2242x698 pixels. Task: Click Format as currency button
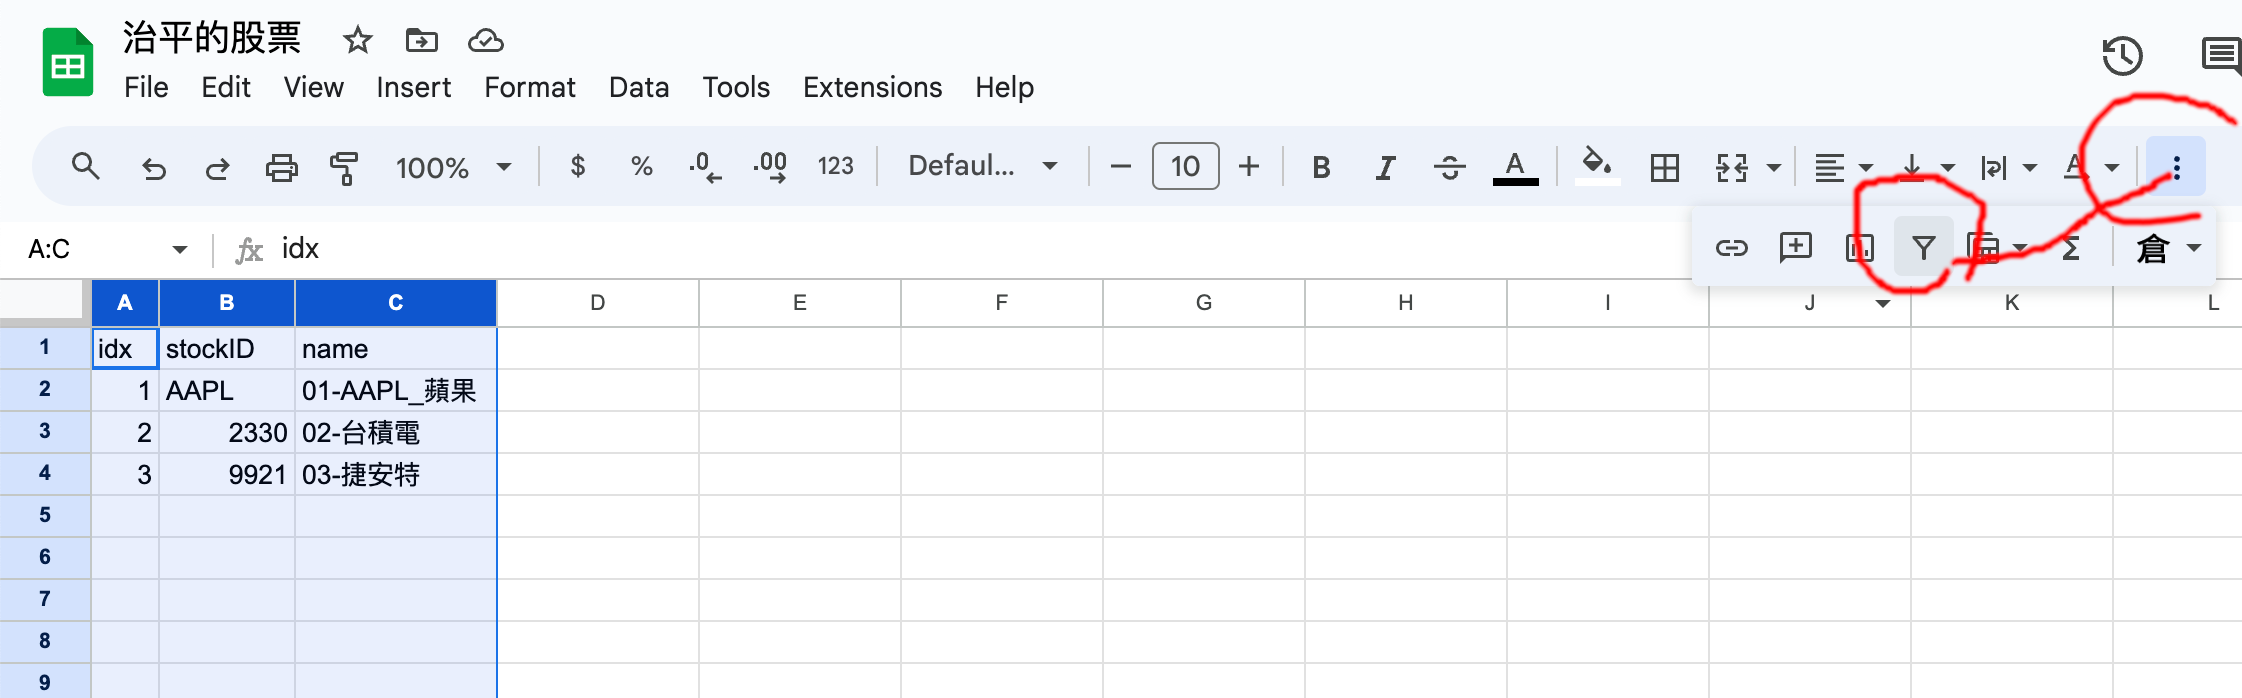click(x=577, y=166)
